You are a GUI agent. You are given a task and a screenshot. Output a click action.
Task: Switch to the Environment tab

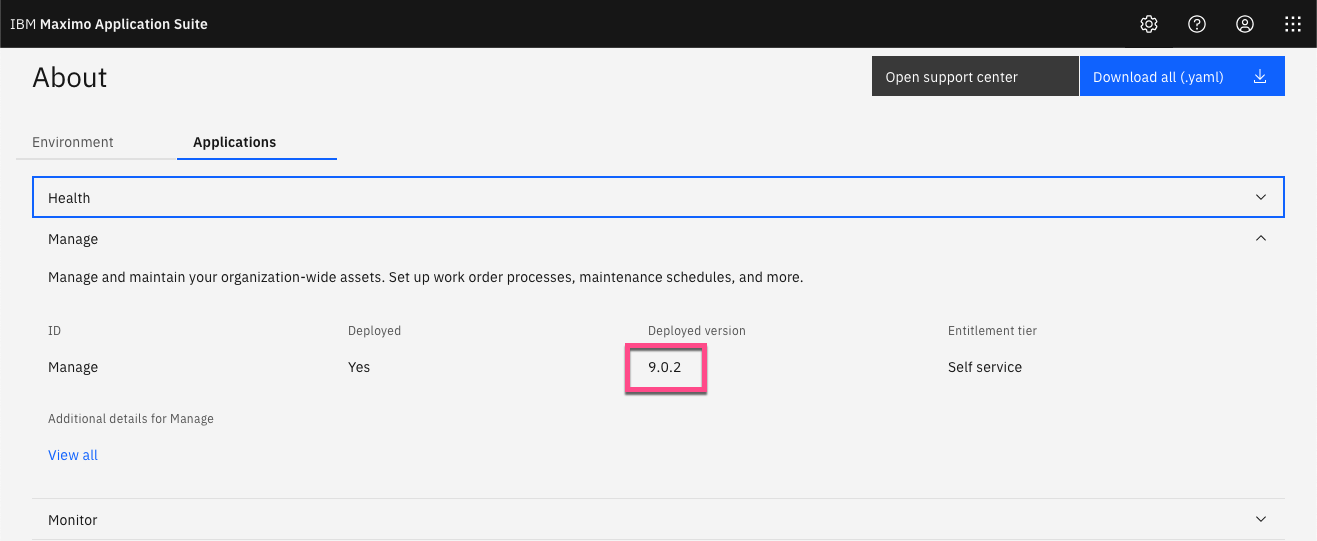click(x=73, y=142)
